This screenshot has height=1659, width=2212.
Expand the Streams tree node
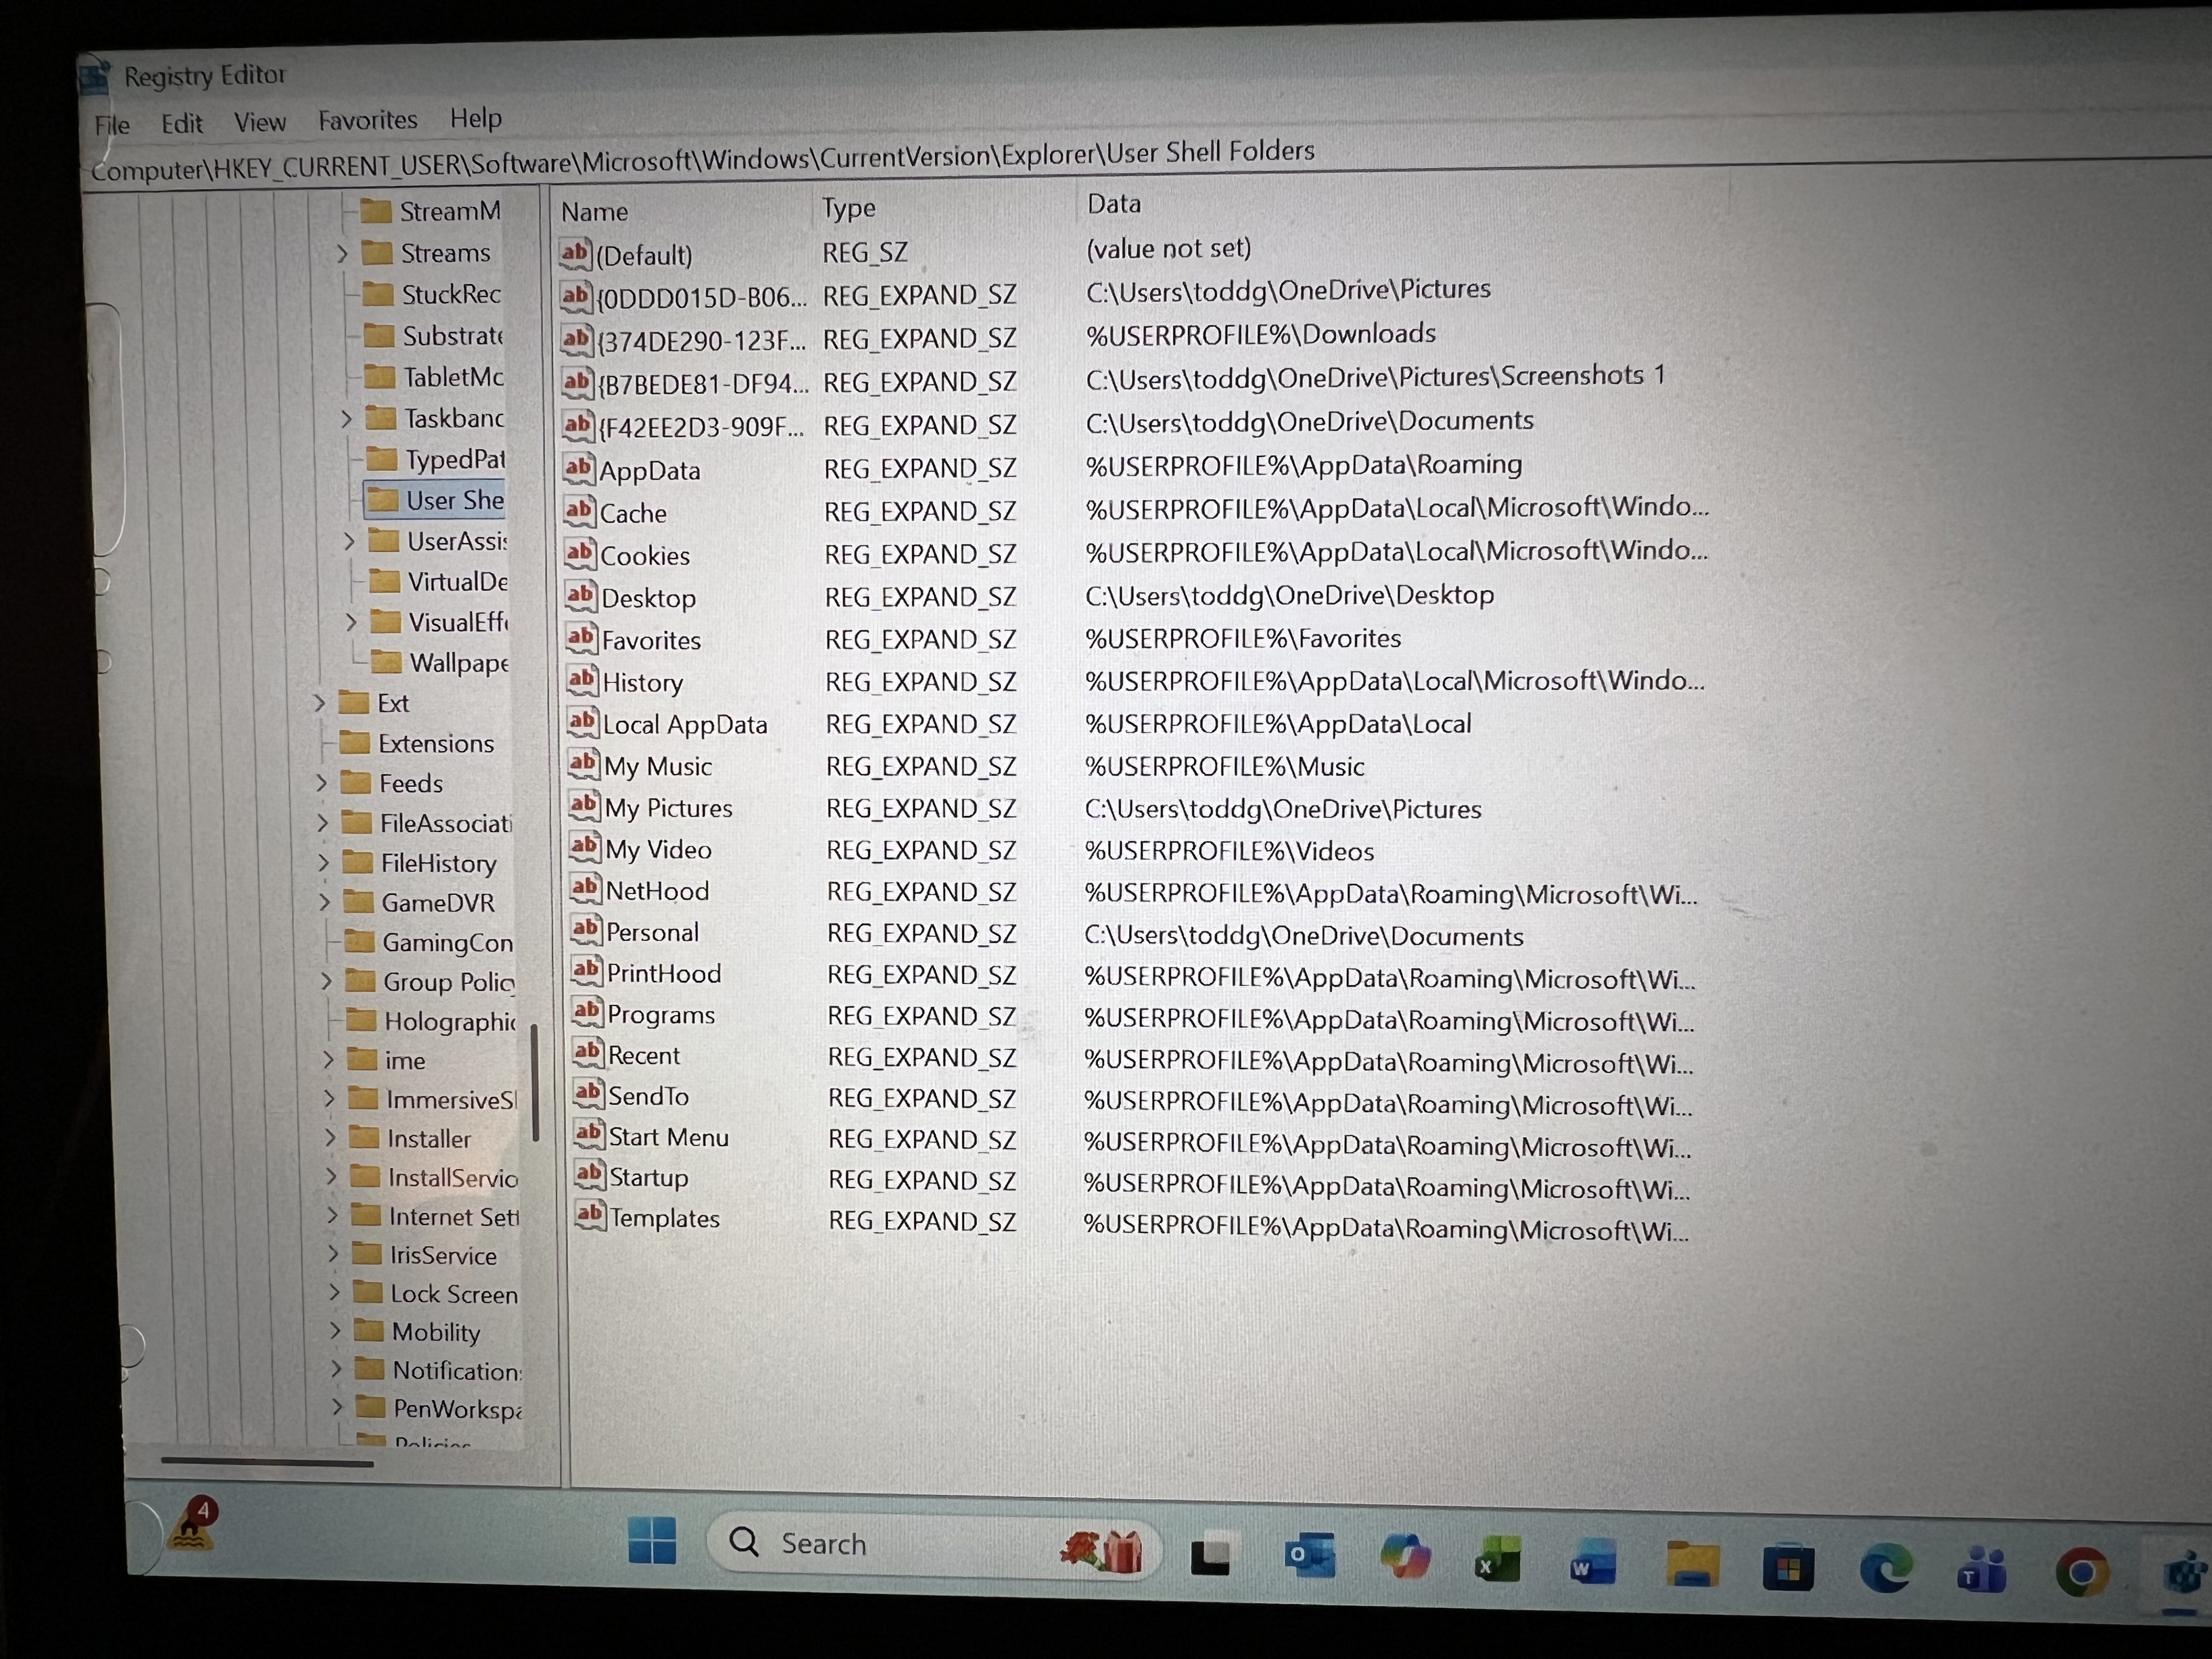(x=342, y=253)
